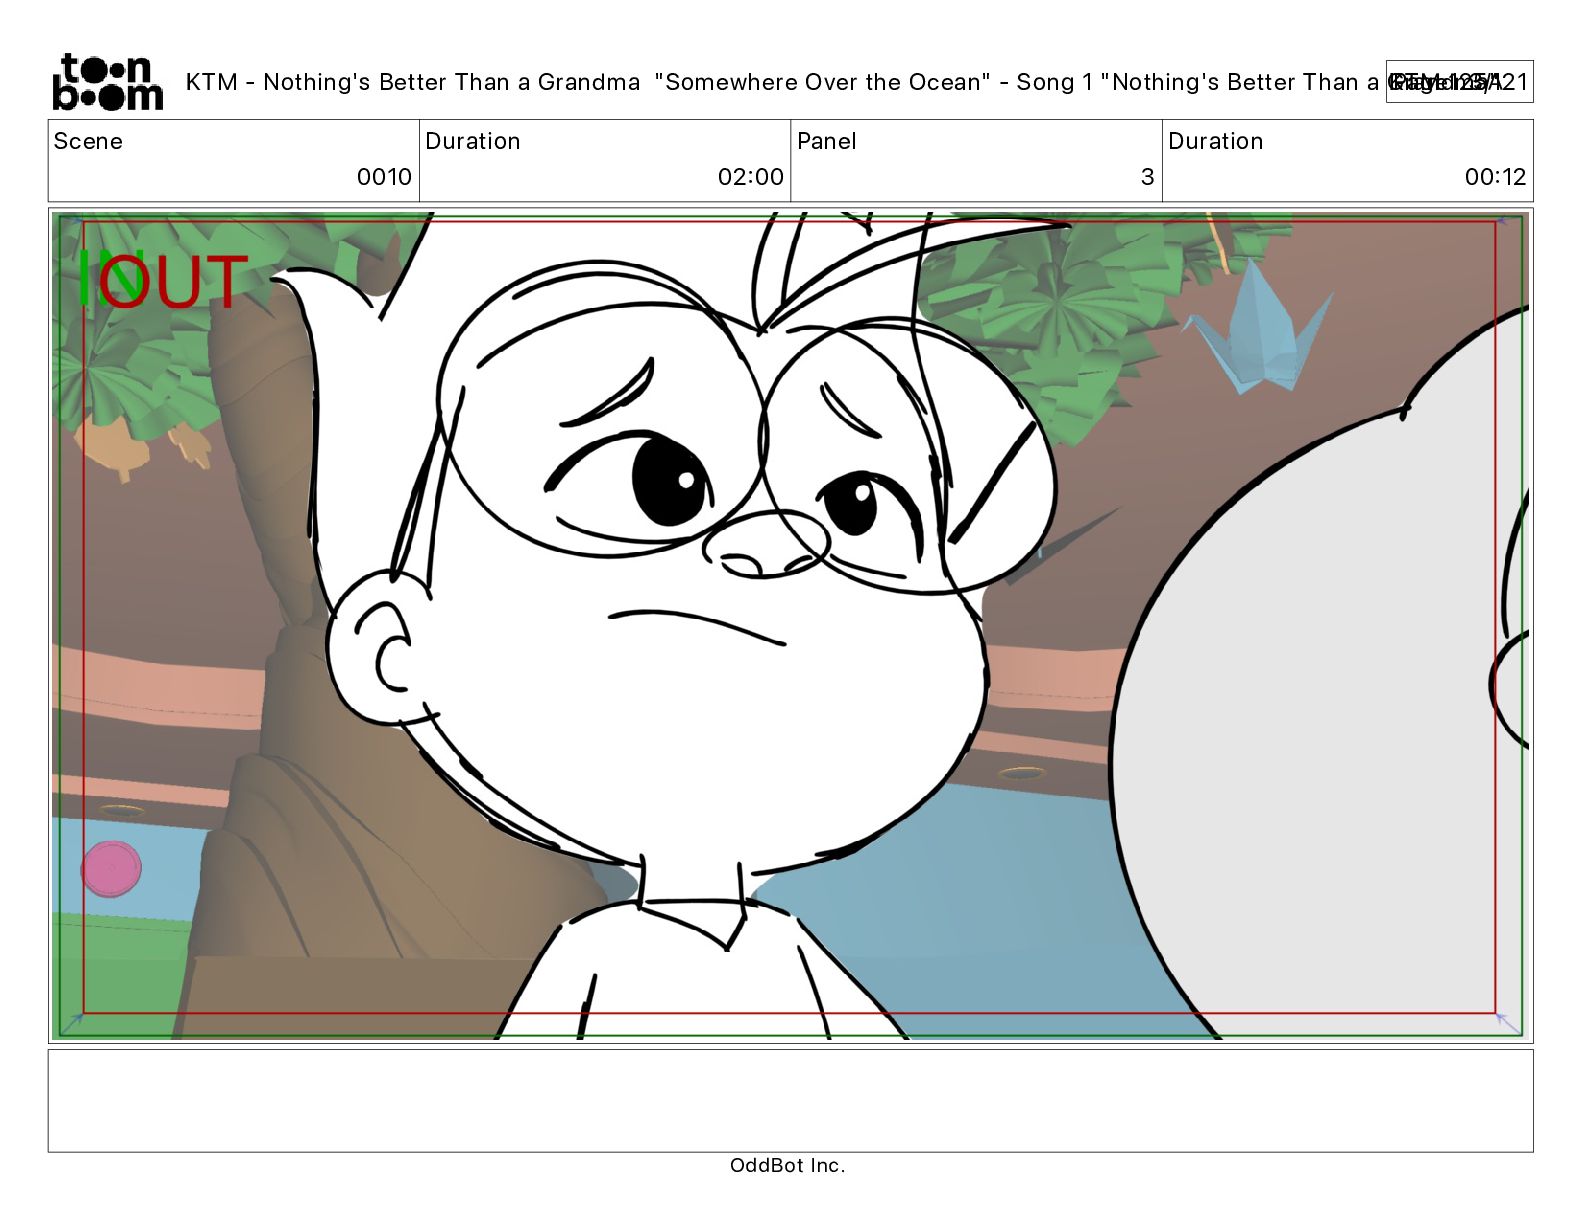The width and height of the screenshot is (1584, 1224).
Task: Click the Panel label
Action: click(x=826, y=141)
